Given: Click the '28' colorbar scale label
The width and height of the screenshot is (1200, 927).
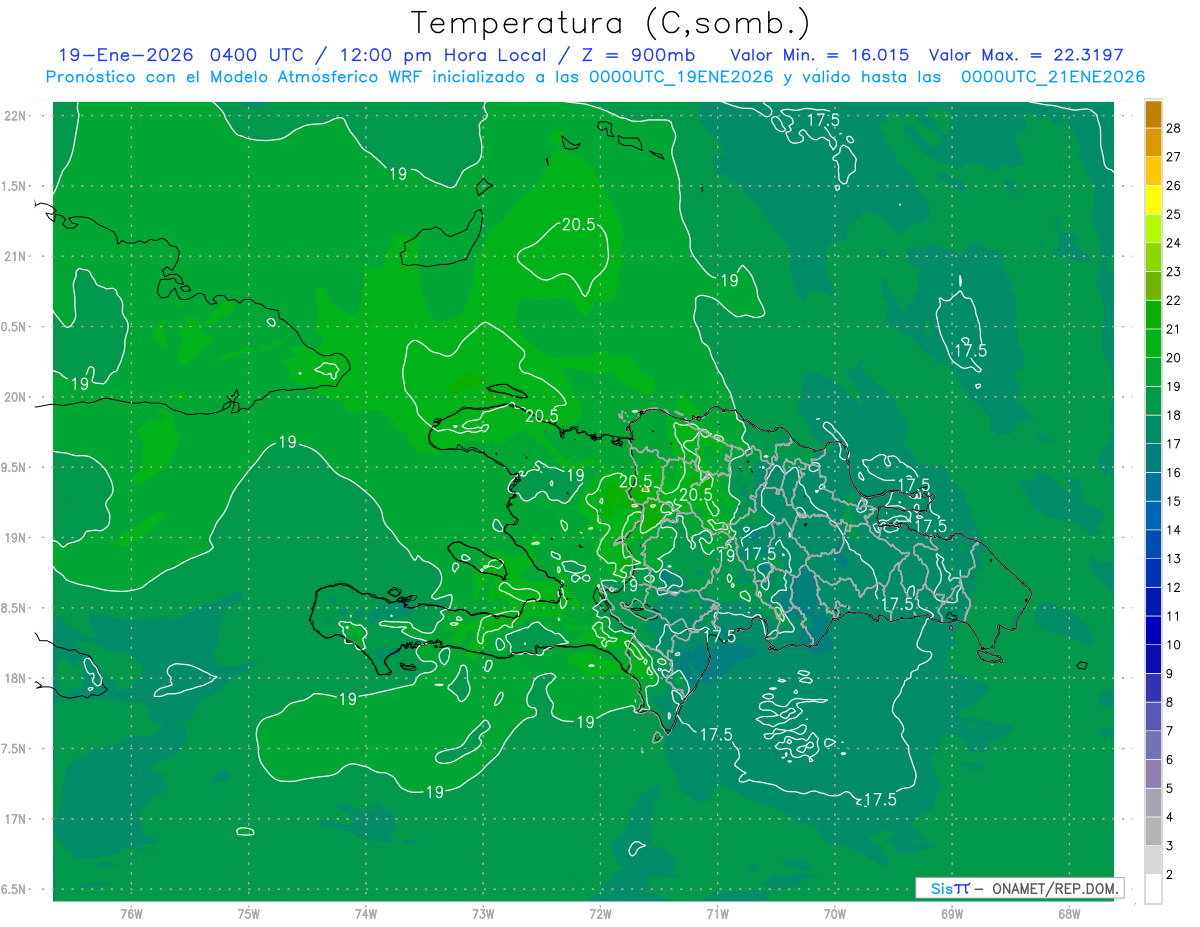Looking at the screenshot, I should [x=1174, y=128].
